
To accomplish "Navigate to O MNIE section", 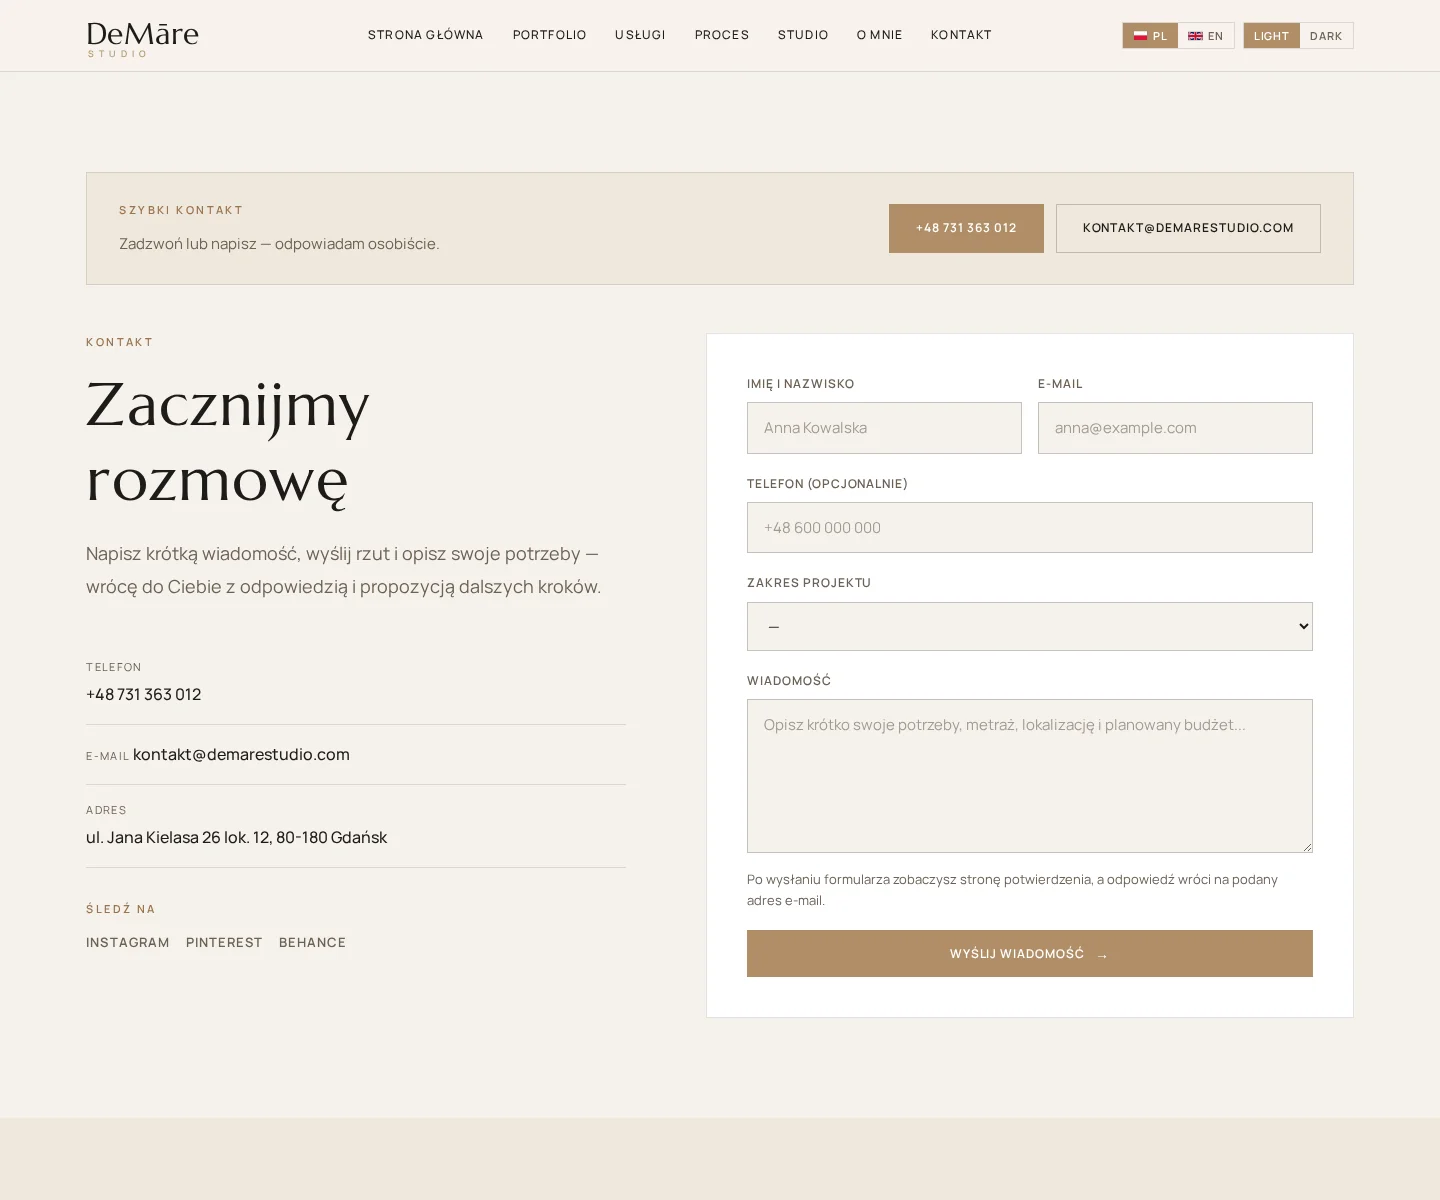I will pos(879,35).
